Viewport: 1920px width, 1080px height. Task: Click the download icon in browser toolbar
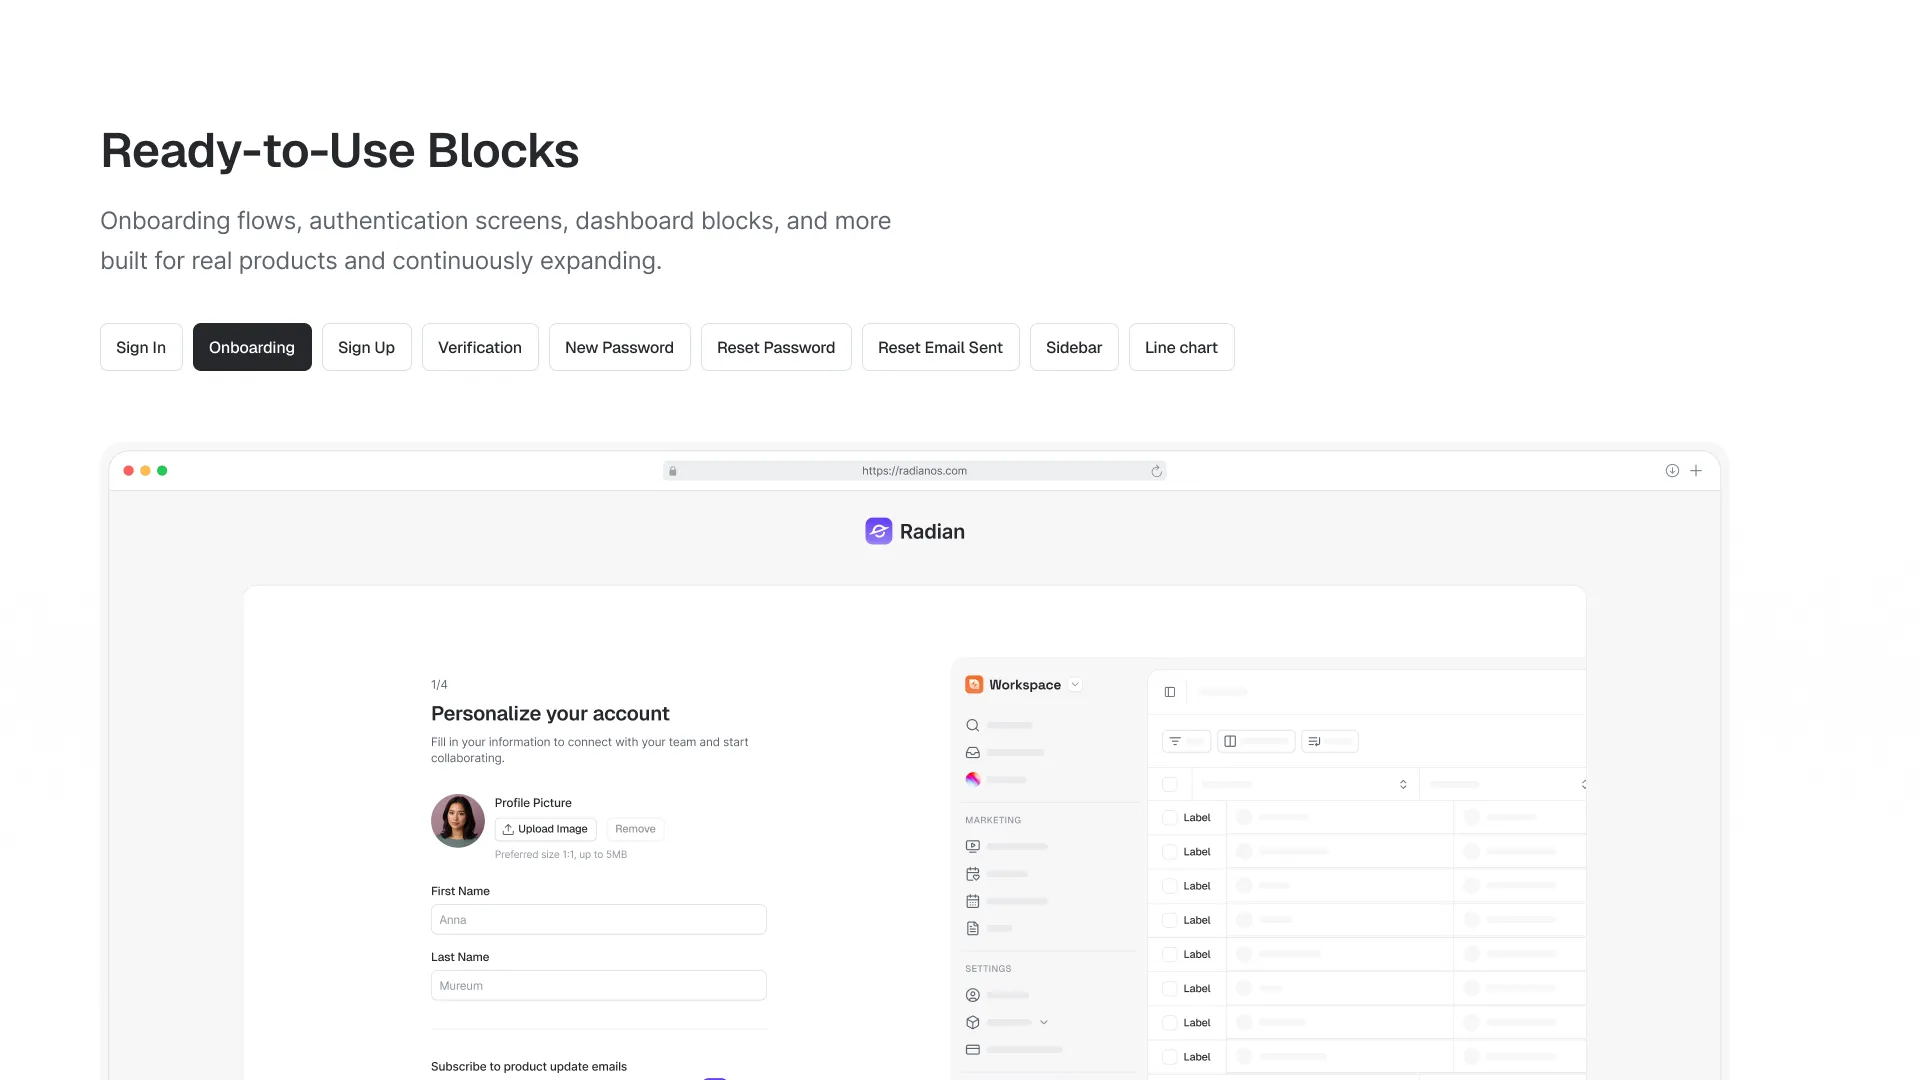coord(1672,470)
